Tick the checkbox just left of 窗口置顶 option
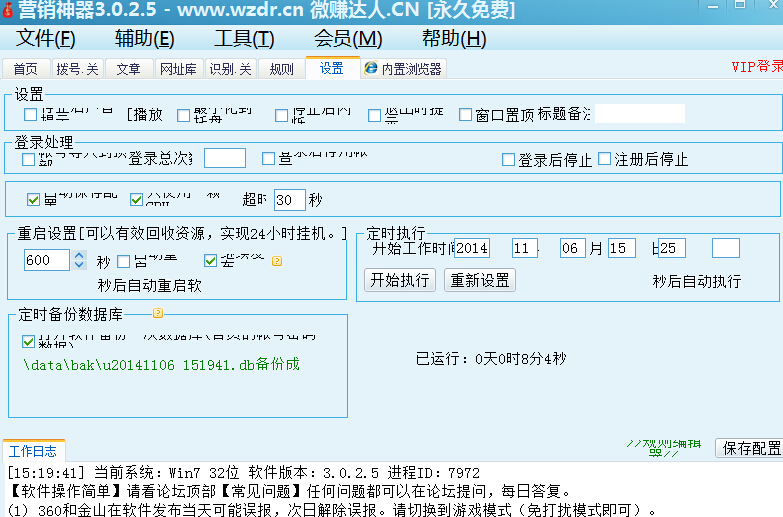Viewport: 783px width, 517px height. 374,115
